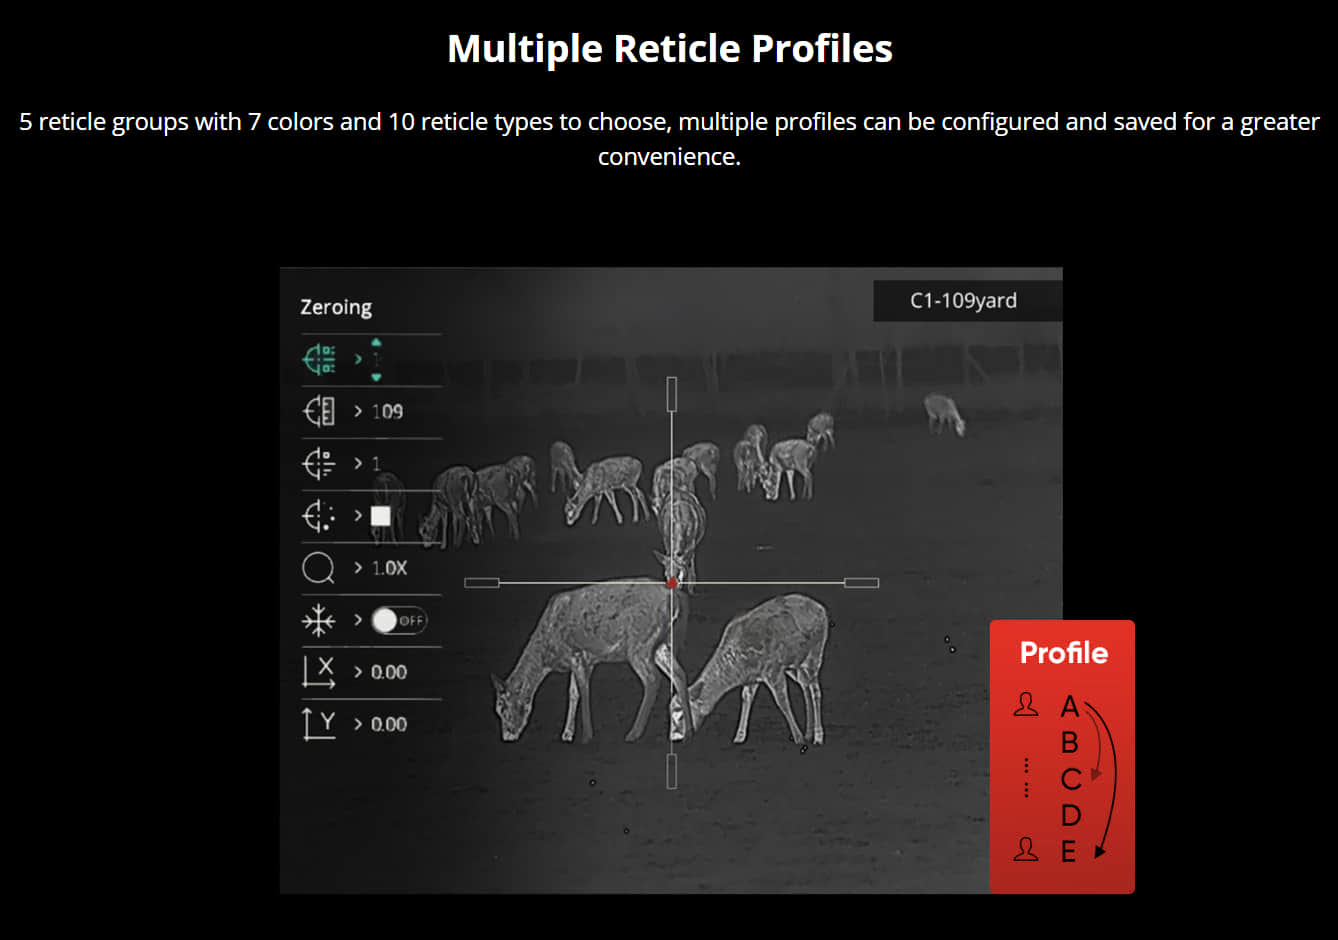This screenshot has height=940, width=1338.
Task: Expand the chevron beside the 1.0X zoom value
Action: coord(358,568)
